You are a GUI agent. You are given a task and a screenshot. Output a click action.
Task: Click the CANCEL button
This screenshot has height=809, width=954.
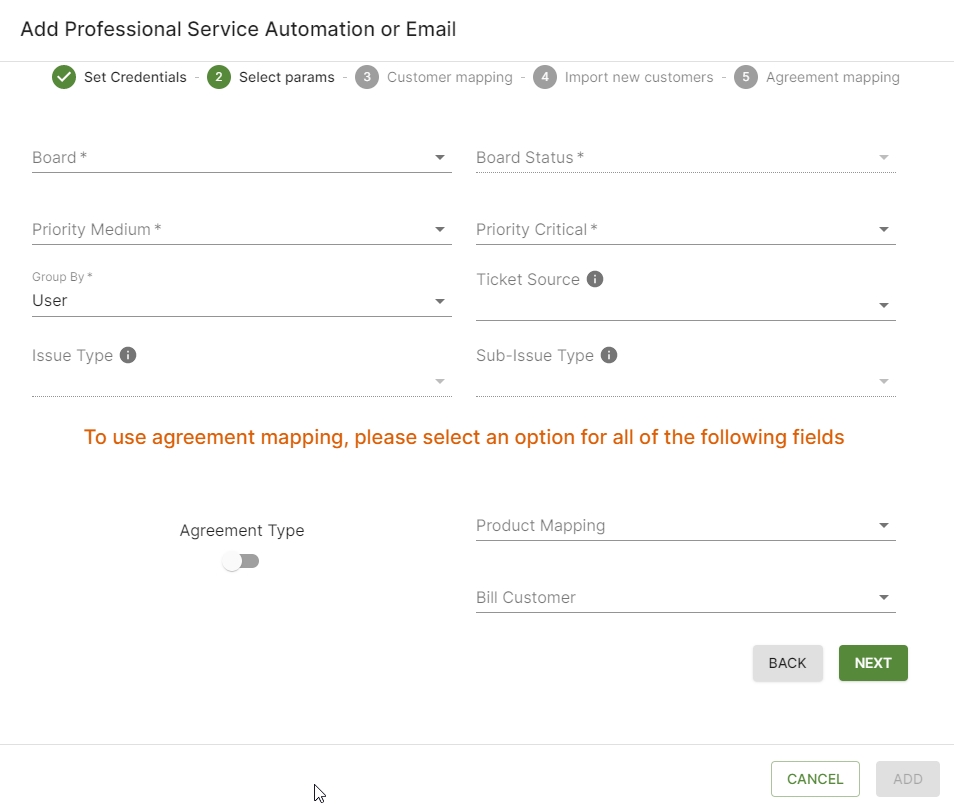pos(815,779)
